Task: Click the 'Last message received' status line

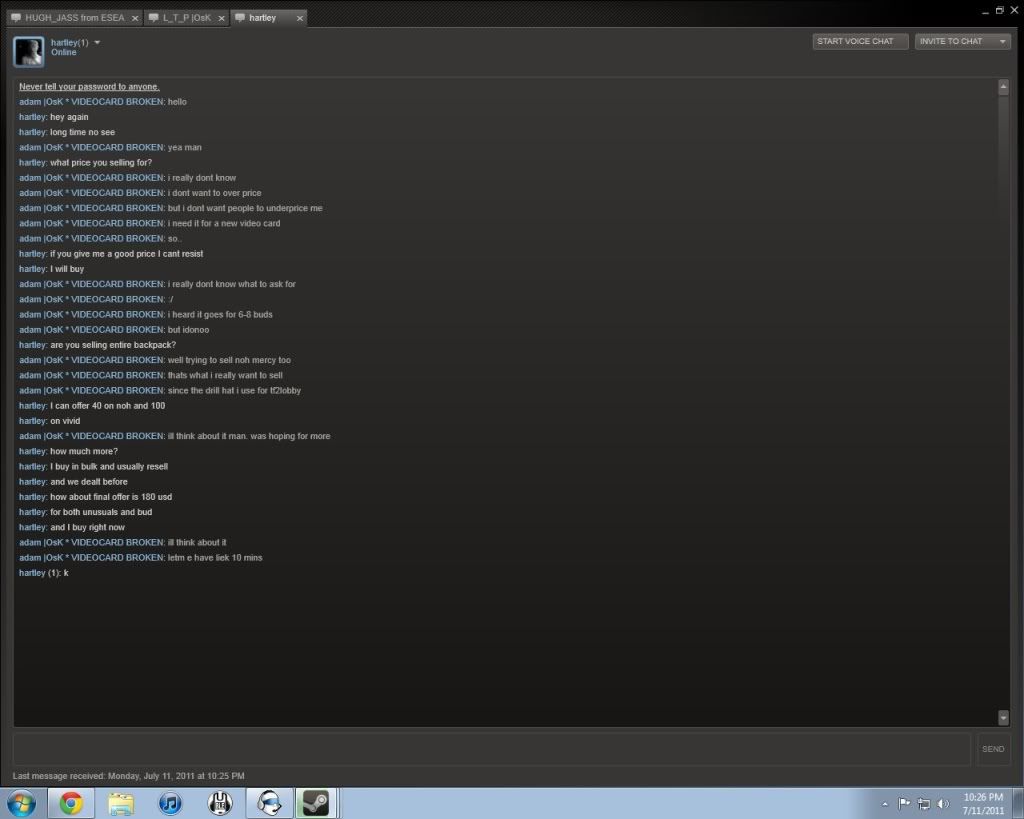Action: (129, 776)
